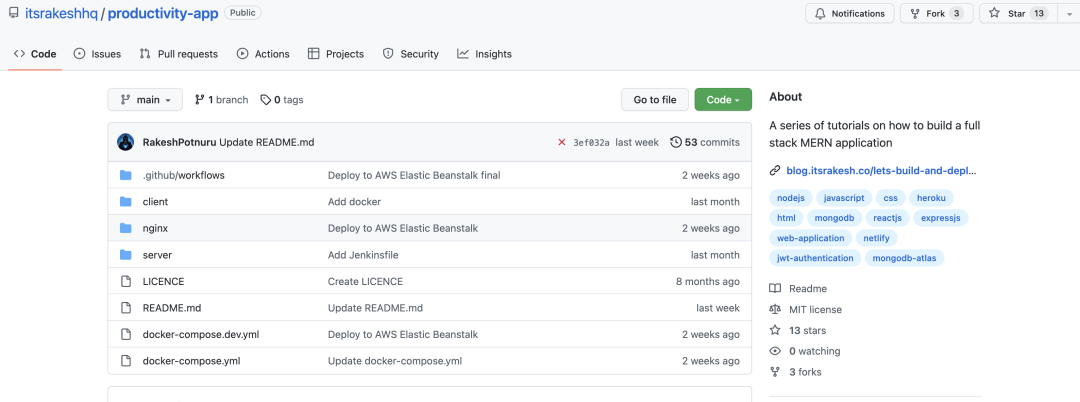The width and height of the screenshot is (1080, 402).
Task: Click the Go to file button
Action: 654,100
